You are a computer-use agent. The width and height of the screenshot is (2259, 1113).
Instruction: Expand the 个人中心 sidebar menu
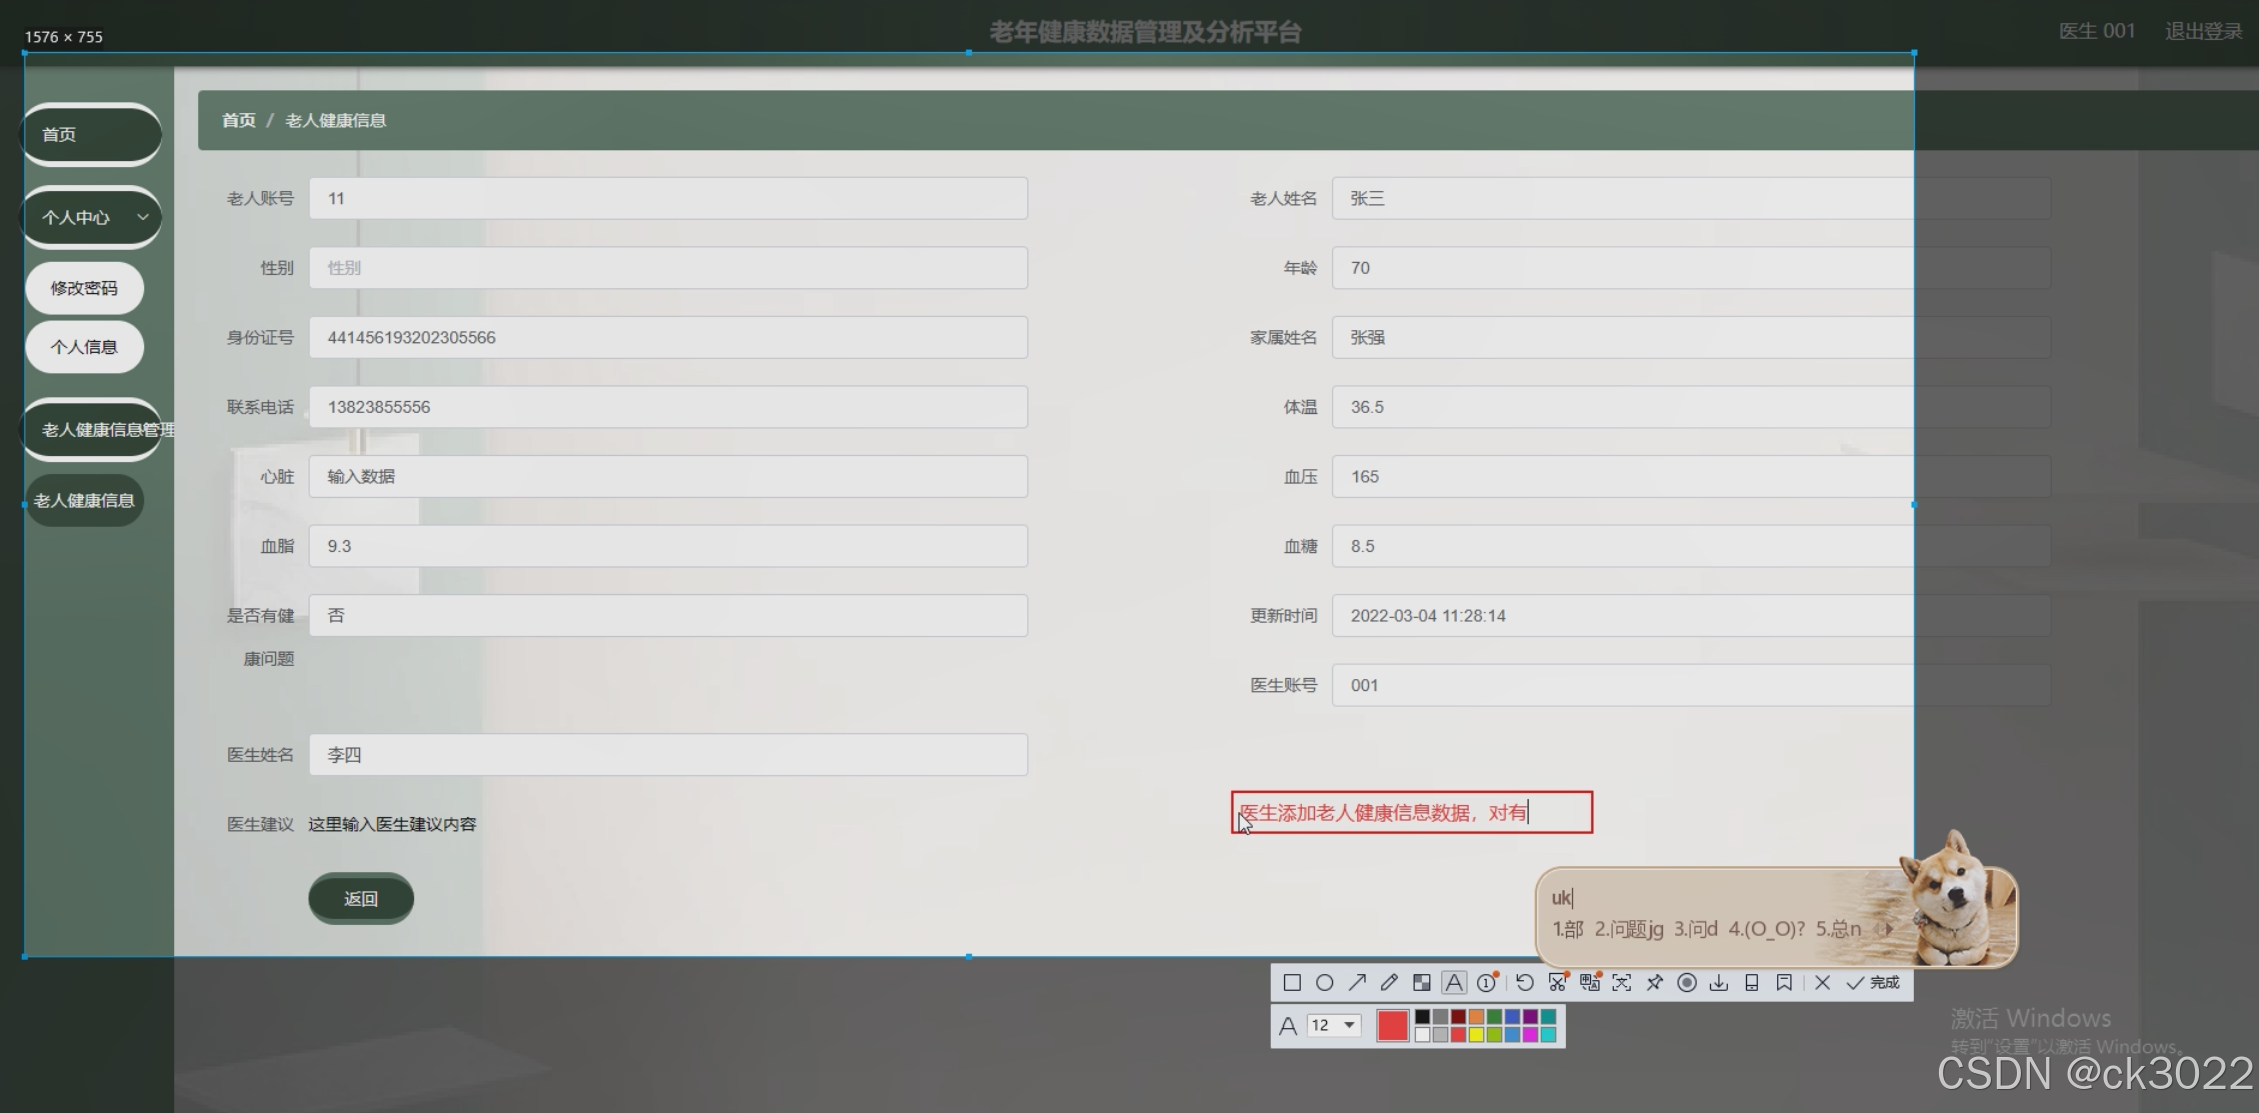click(x=92, y=217)
